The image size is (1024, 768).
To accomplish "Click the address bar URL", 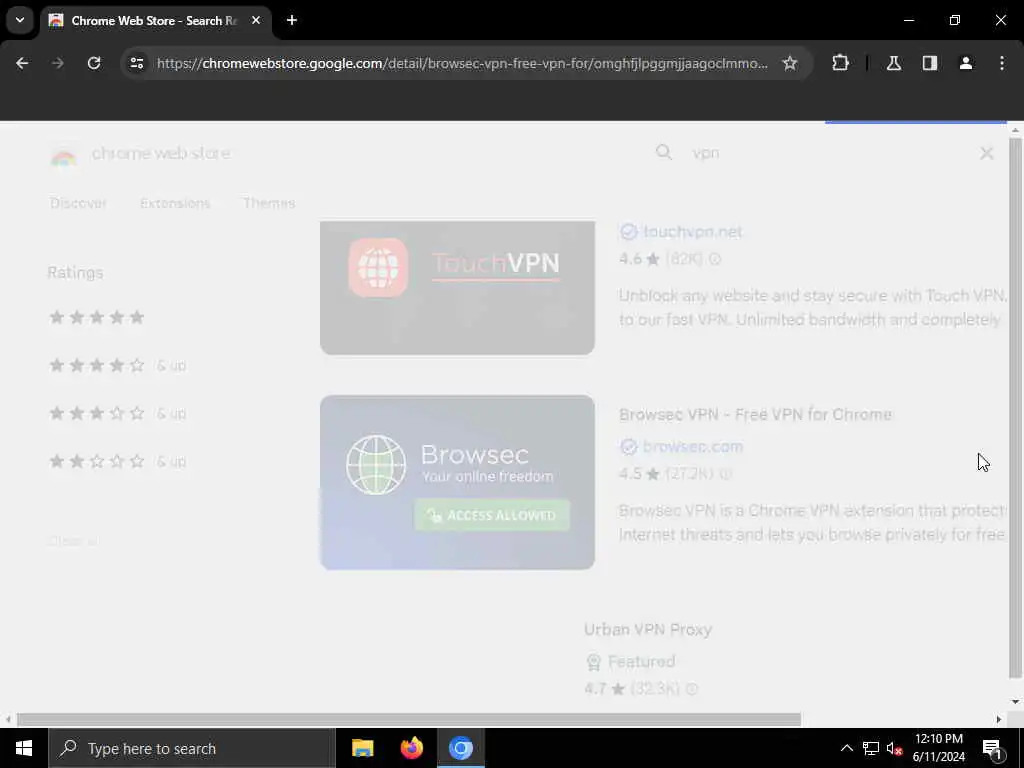I will click(462, 63).
